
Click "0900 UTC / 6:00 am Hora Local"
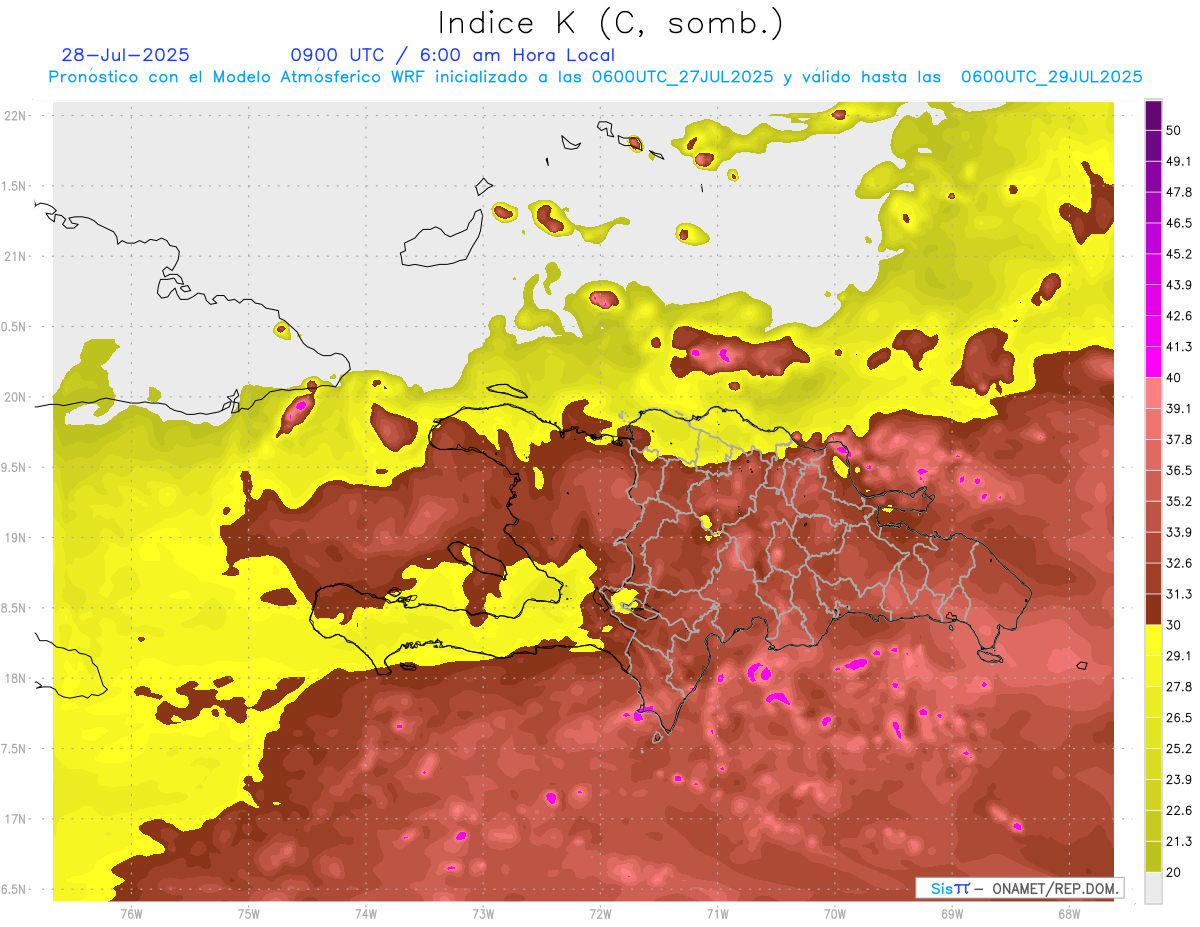point(452,55)
